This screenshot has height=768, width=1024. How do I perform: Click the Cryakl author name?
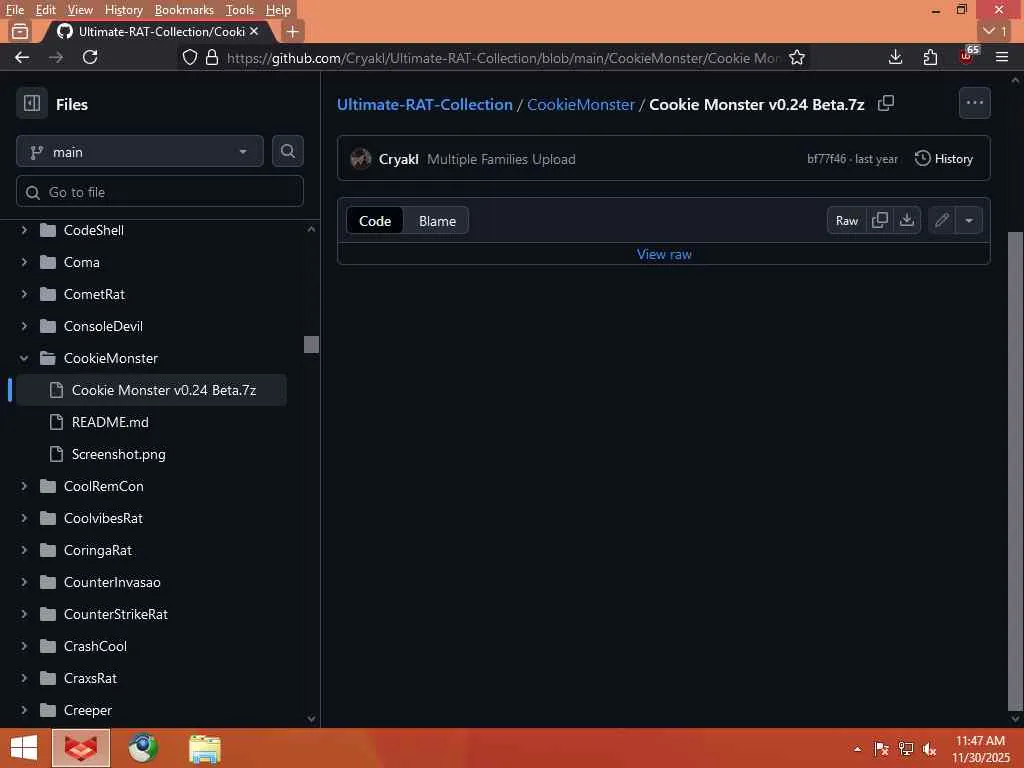click(x=398, y=159)
